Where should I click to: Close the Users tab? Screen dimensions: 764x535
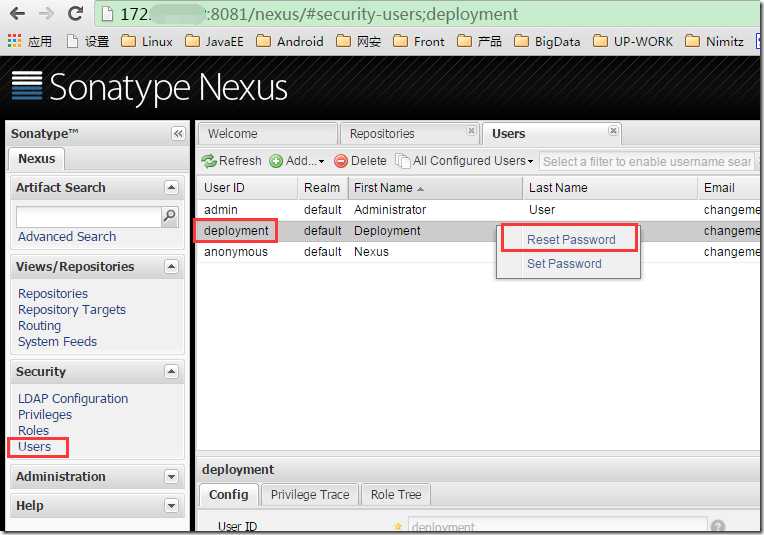pyautogui.click(x=613, y=131)
